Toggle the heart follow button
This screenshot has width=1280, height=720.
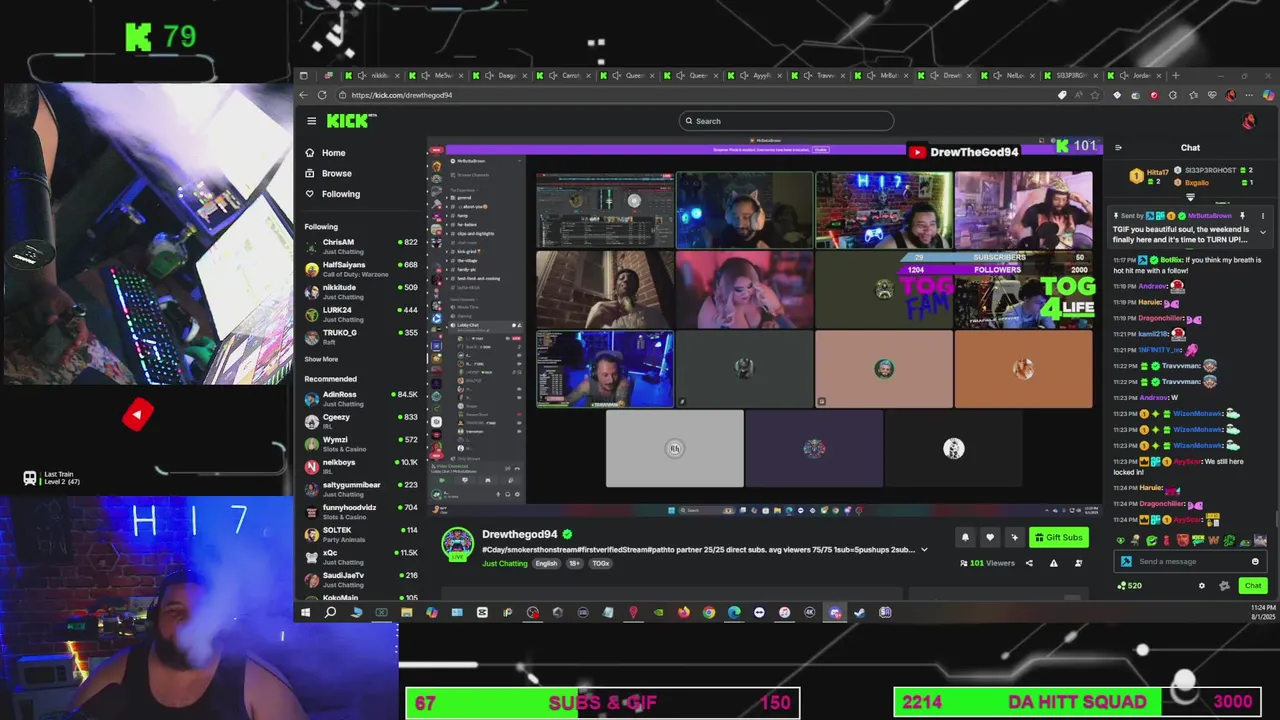click(x=990, y=537)
